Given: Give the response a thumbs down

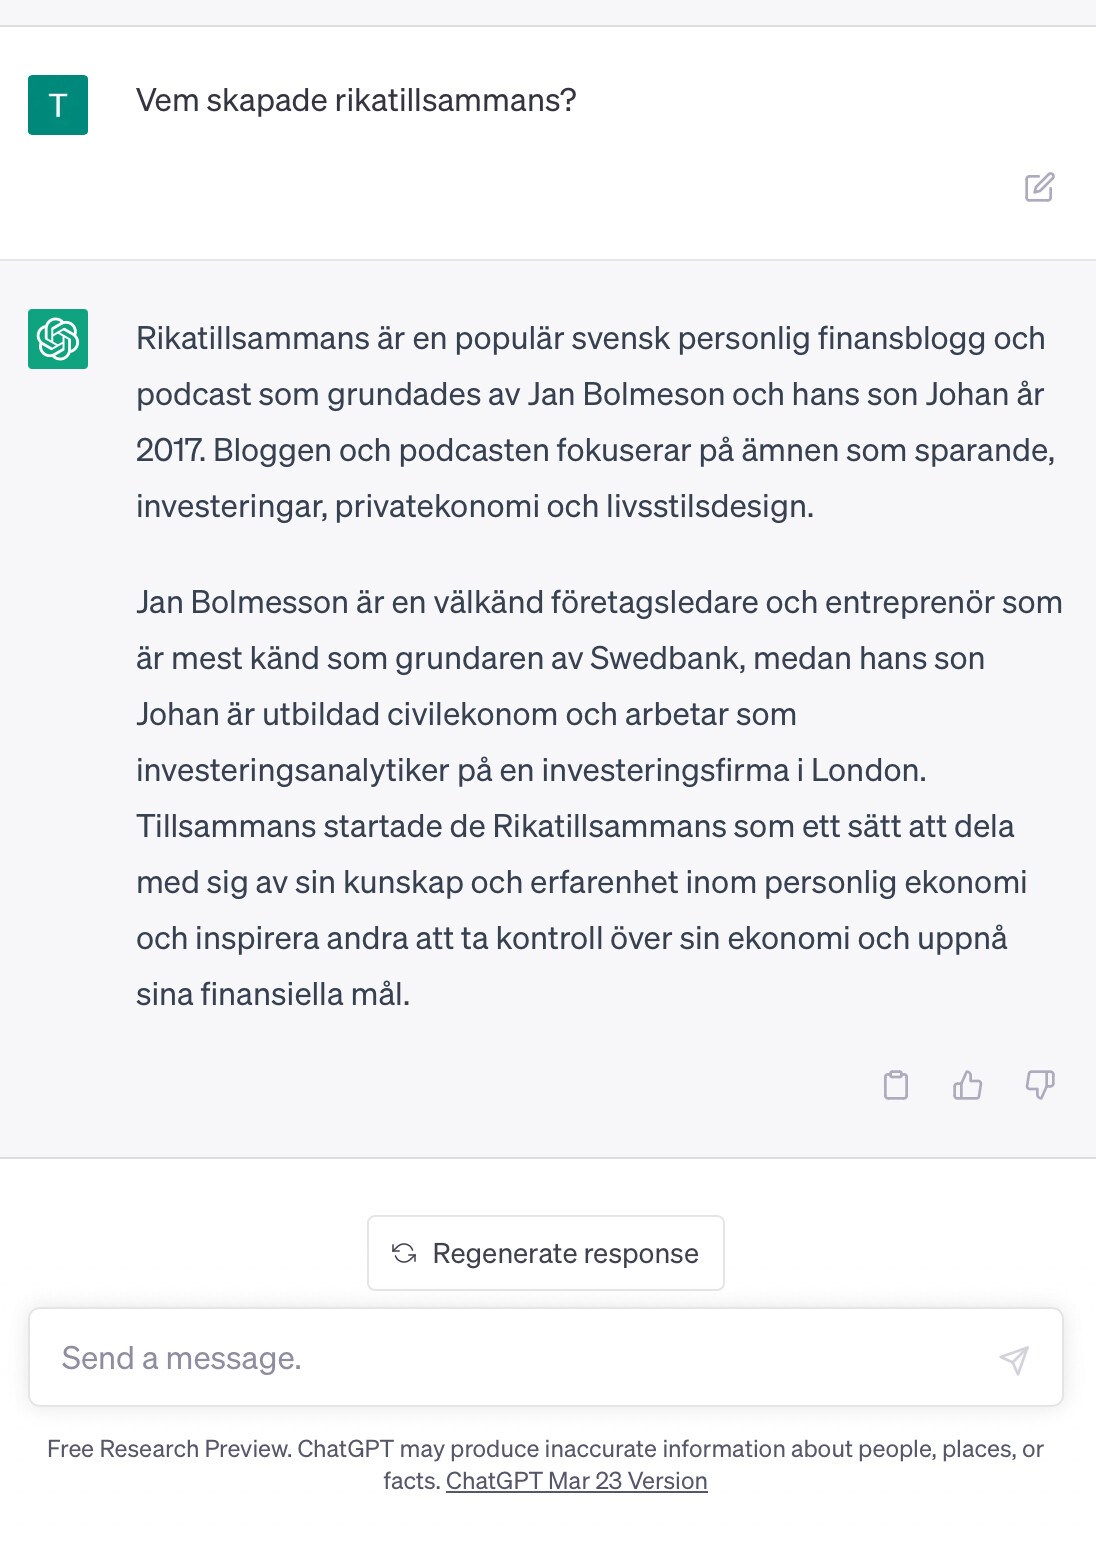Looking at the screenshot, I should click(x=1040, y=1085).
